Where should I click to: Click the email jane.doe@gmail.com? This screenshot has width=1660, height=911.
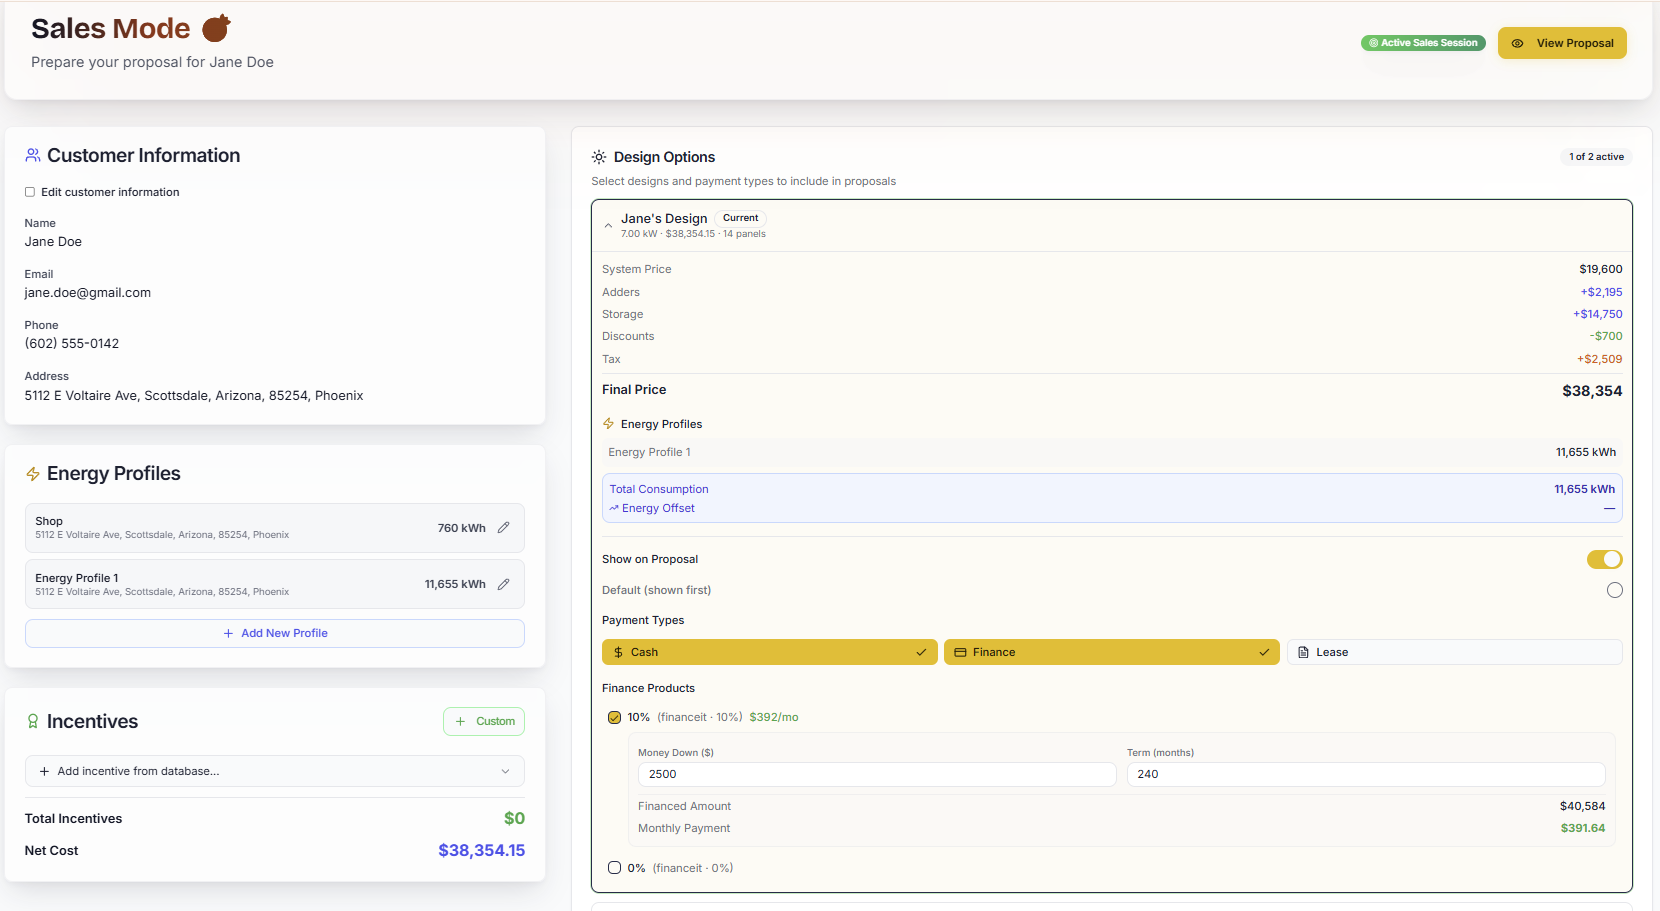point(88,293)
